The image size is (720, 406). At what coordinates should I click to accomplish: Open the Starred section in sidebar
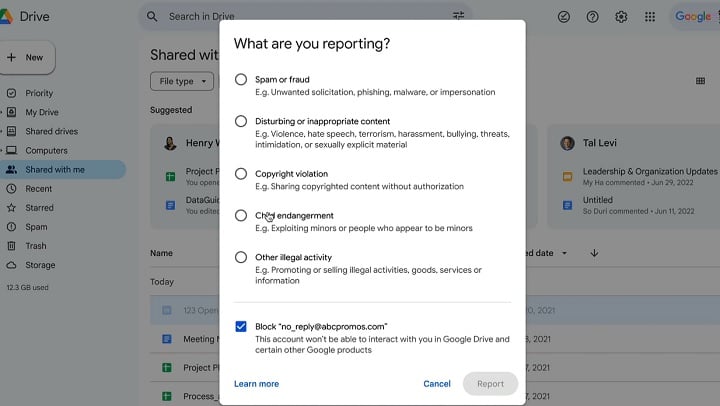pyautogui.click(x=39, y=208)
